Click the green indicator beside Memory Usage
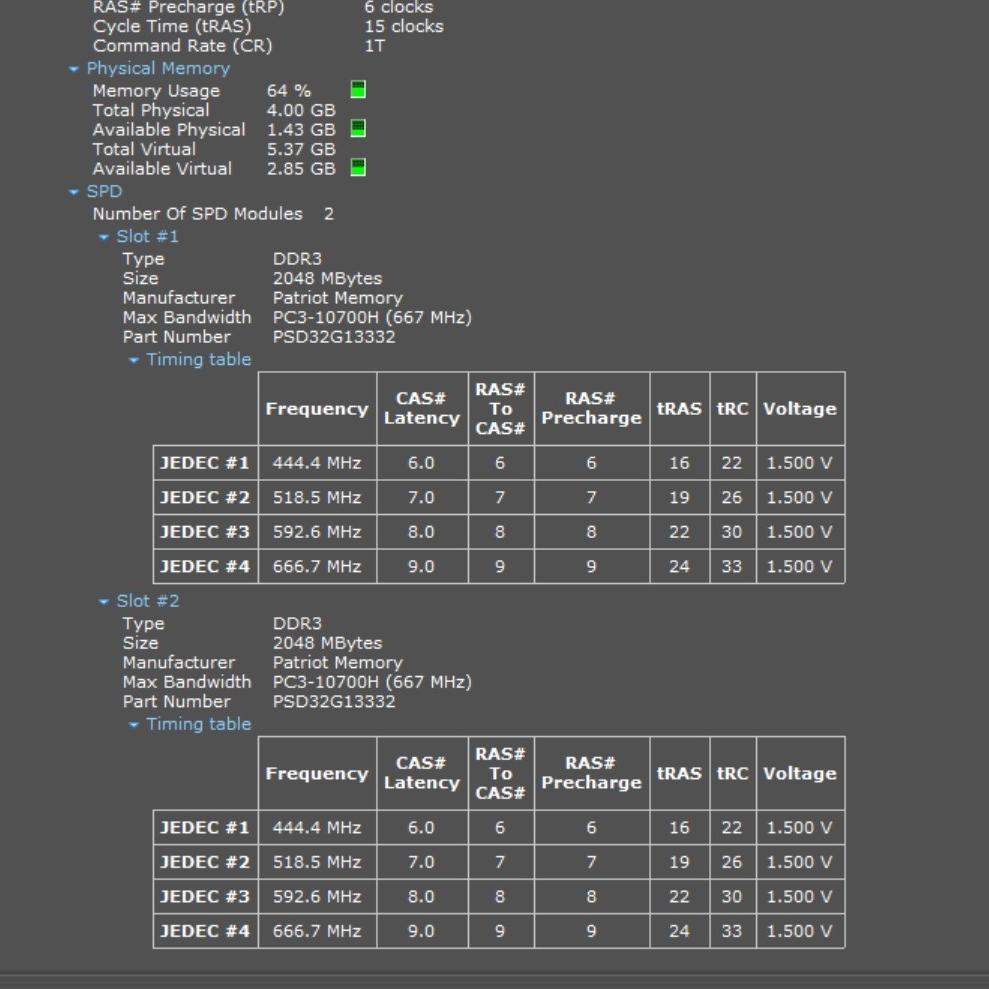Image resolution: width=989 pixels, height=989 pixels. click(x=358, y=90)
